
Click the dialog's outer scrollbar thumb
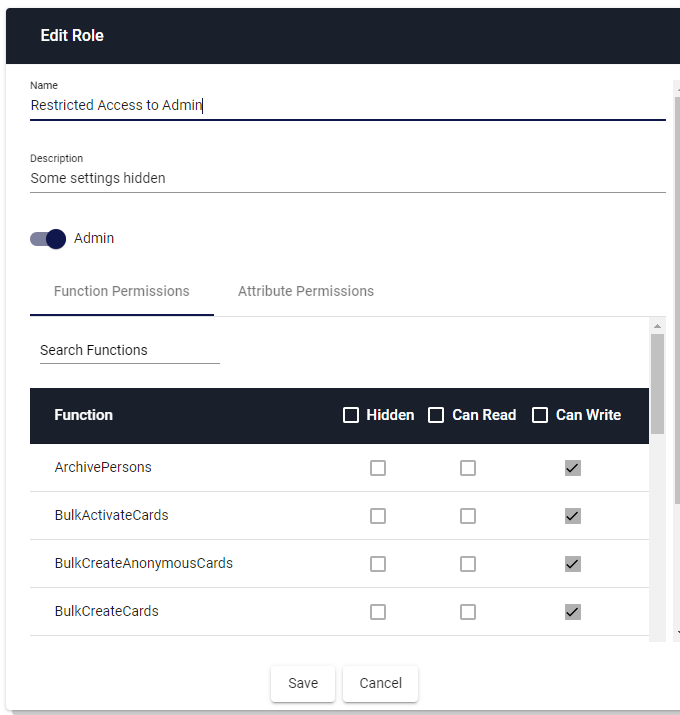pyautogui.click(x=677, y=301)
